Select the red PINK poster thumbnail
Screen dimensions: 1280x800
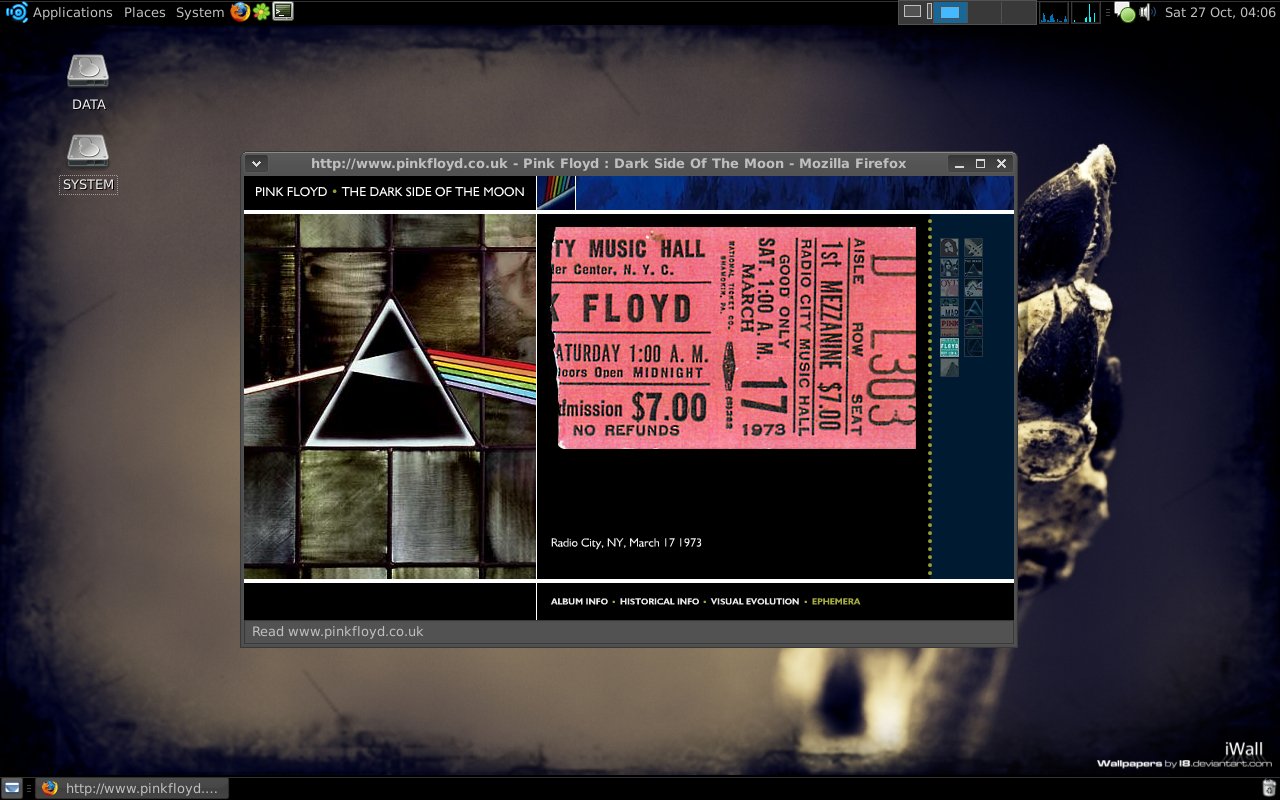(949, 327)
